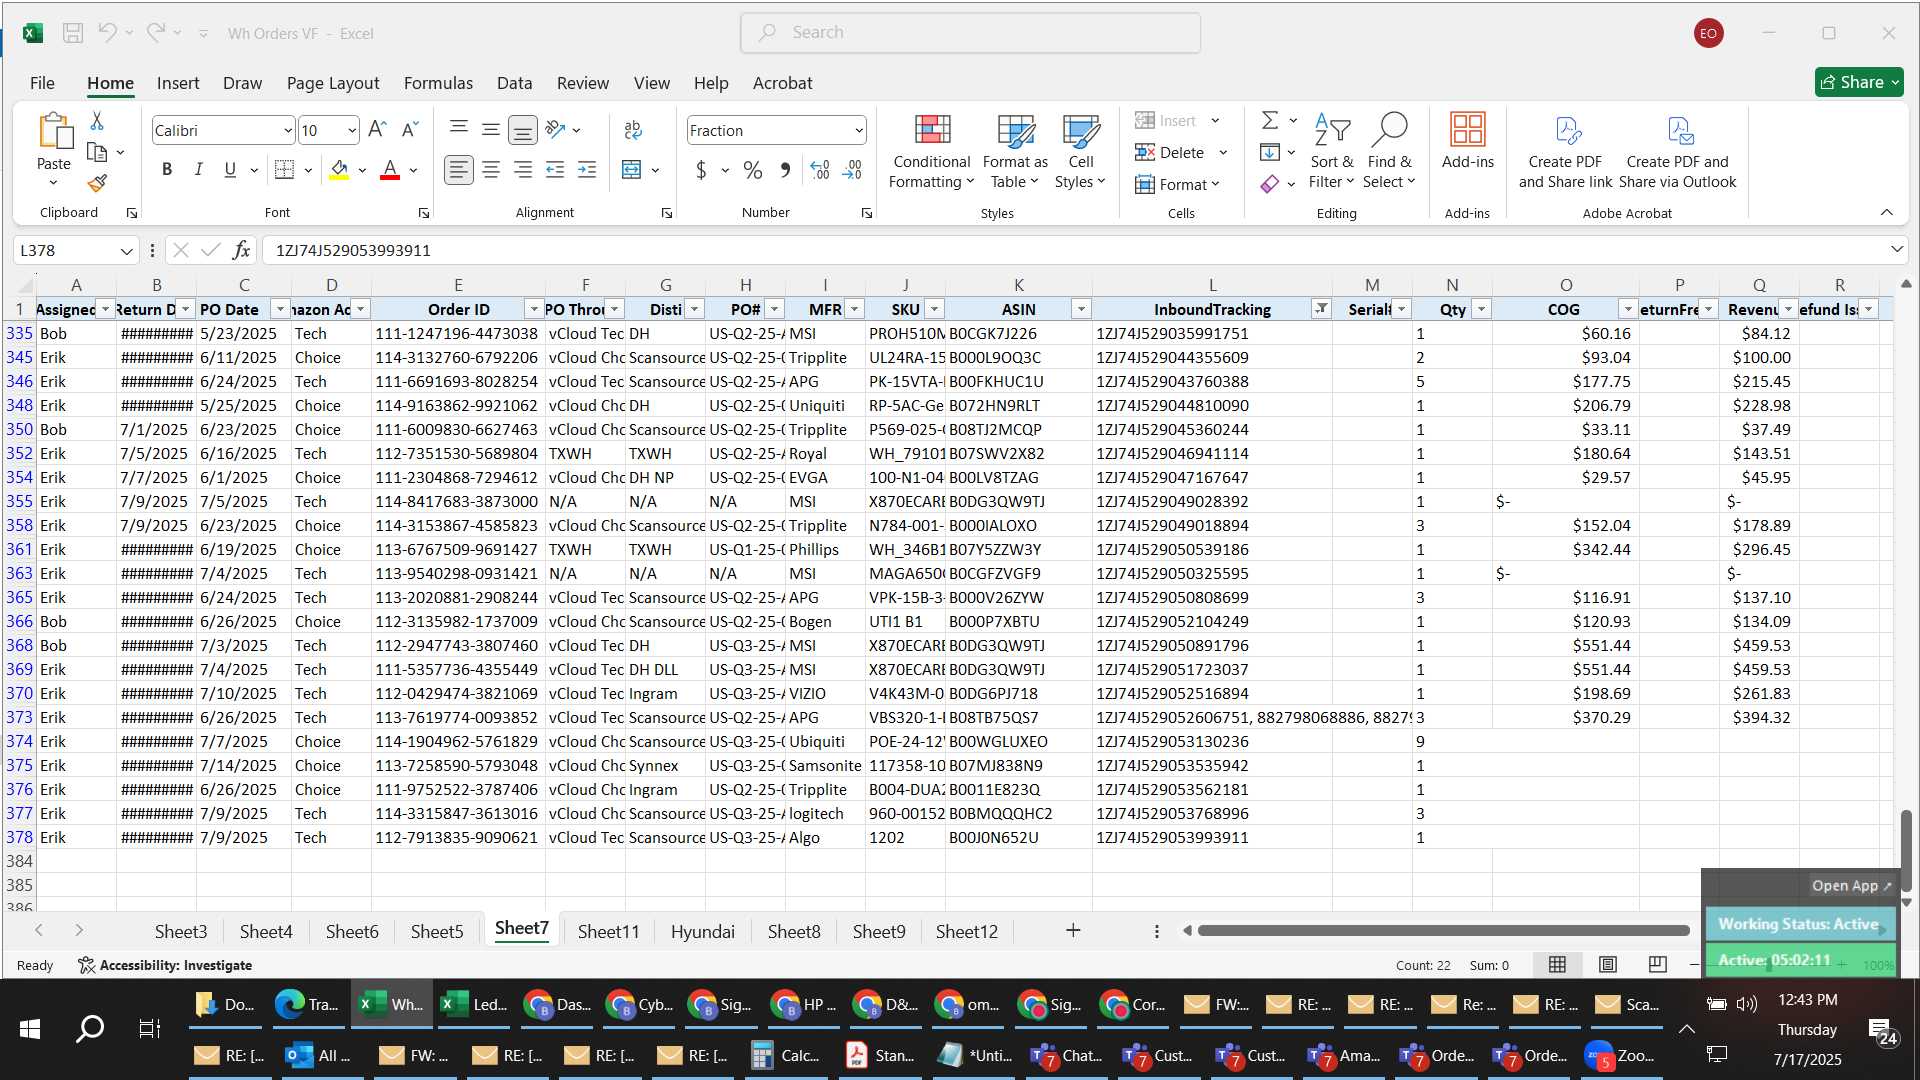The width and height of the screenshot is (1920, 1080).
Task: Click the Find & Select magnifier icon
Action: (1389, 129)
